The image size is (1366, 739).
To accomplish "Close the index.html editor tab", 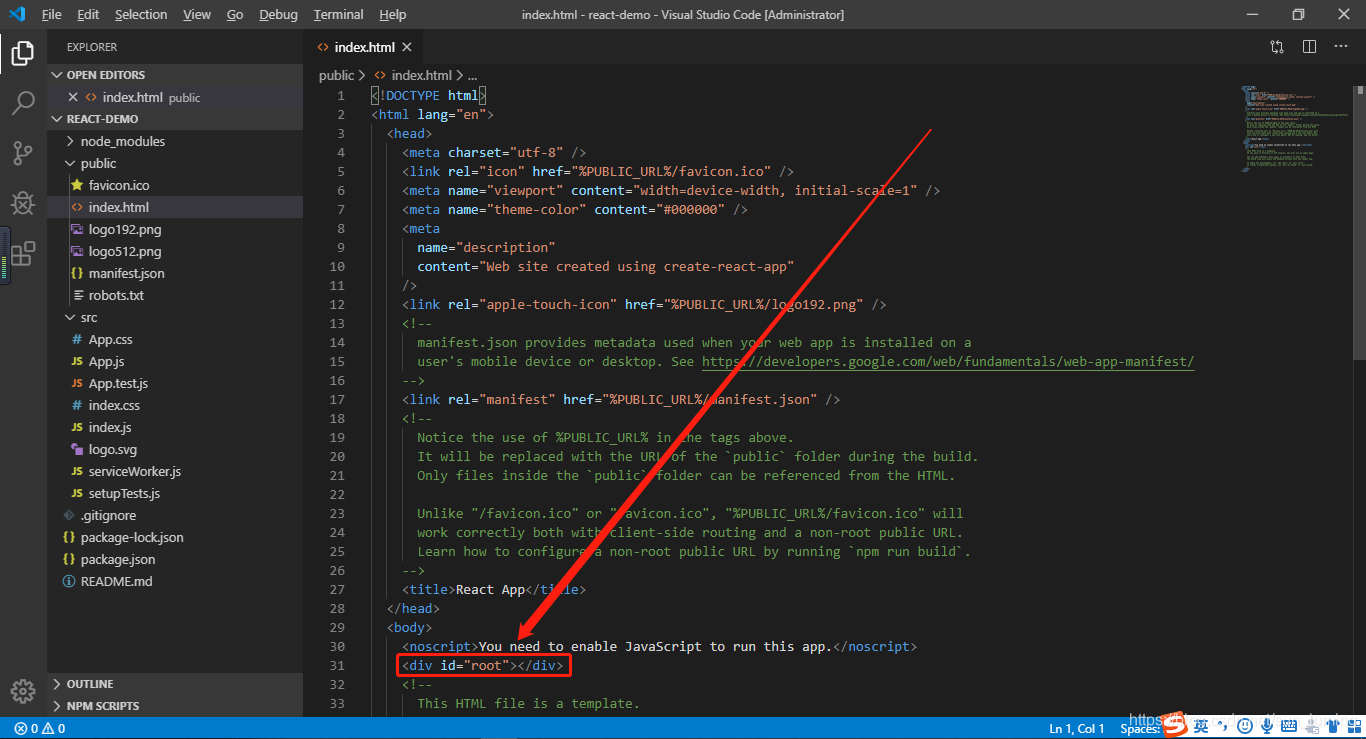I will (x=407, y=47).
